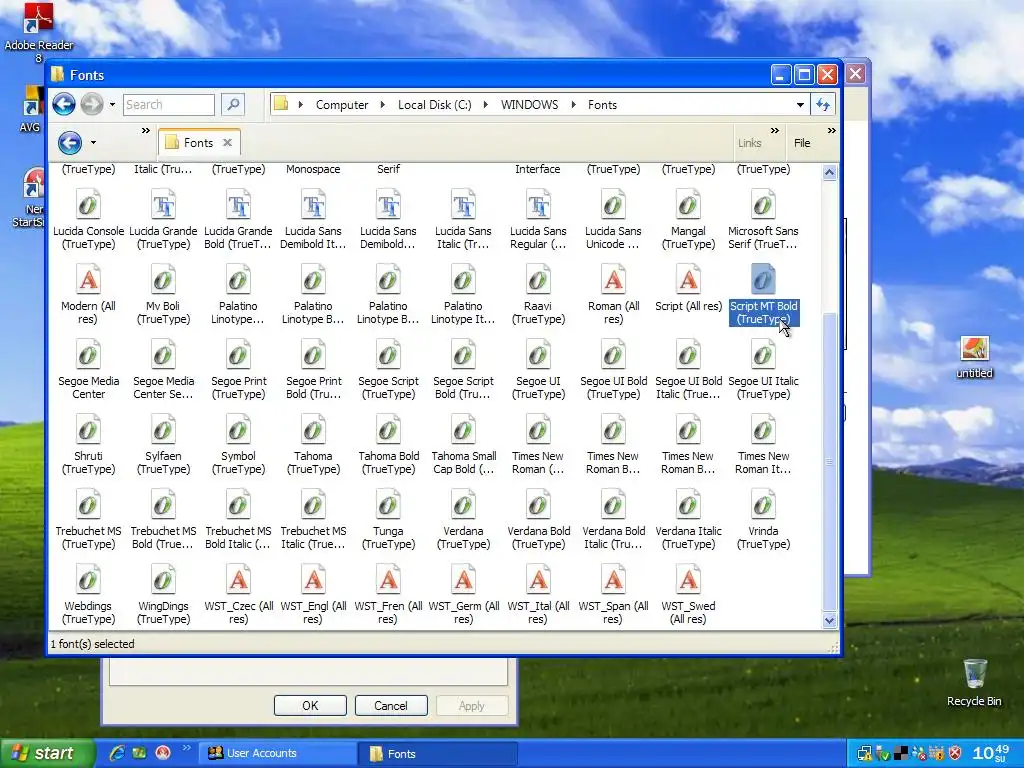This screenshot has width=1024, height=768.
Task: Navigate to Computer in the address bar
Action: click(x=342, y=104)
